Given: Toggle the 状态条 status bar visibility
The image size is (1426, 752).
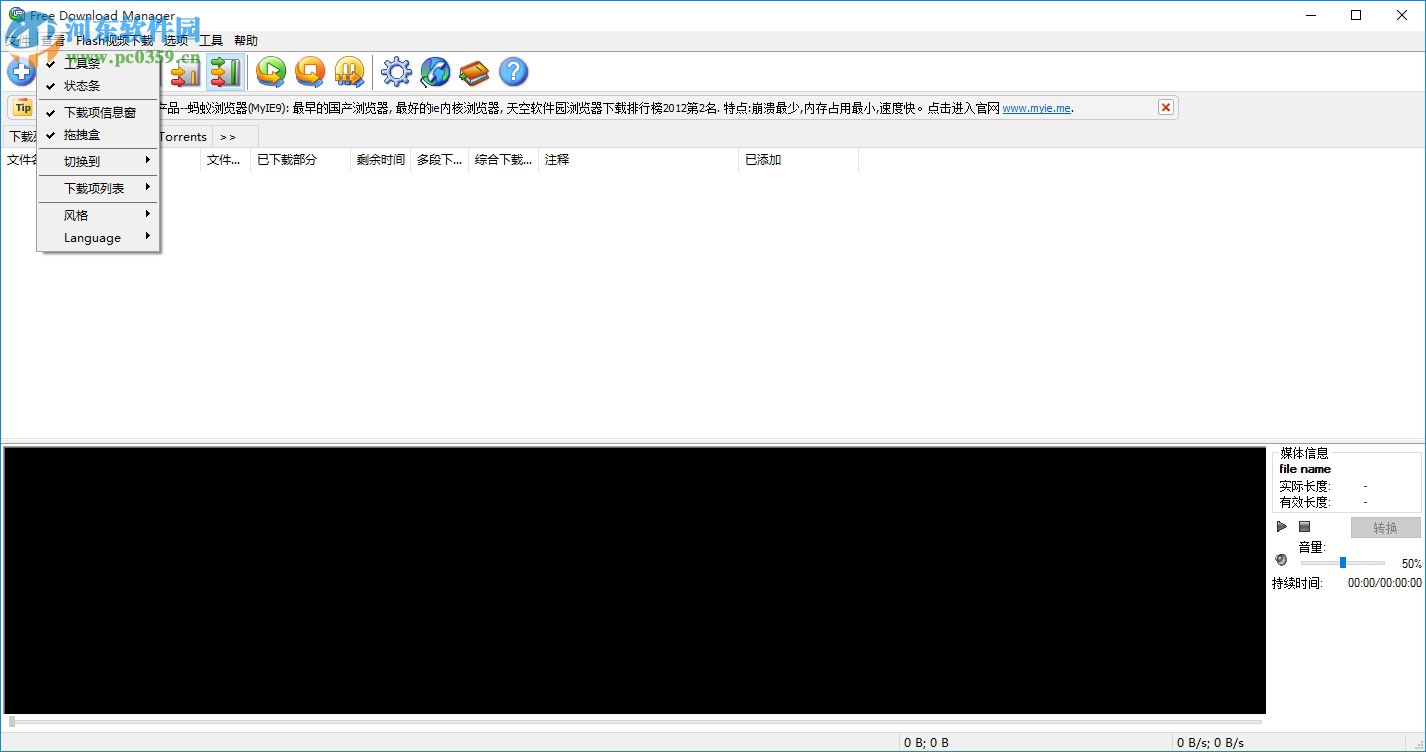Looking at the screenshot, I should pyautogui.click(x=84, y=85).
